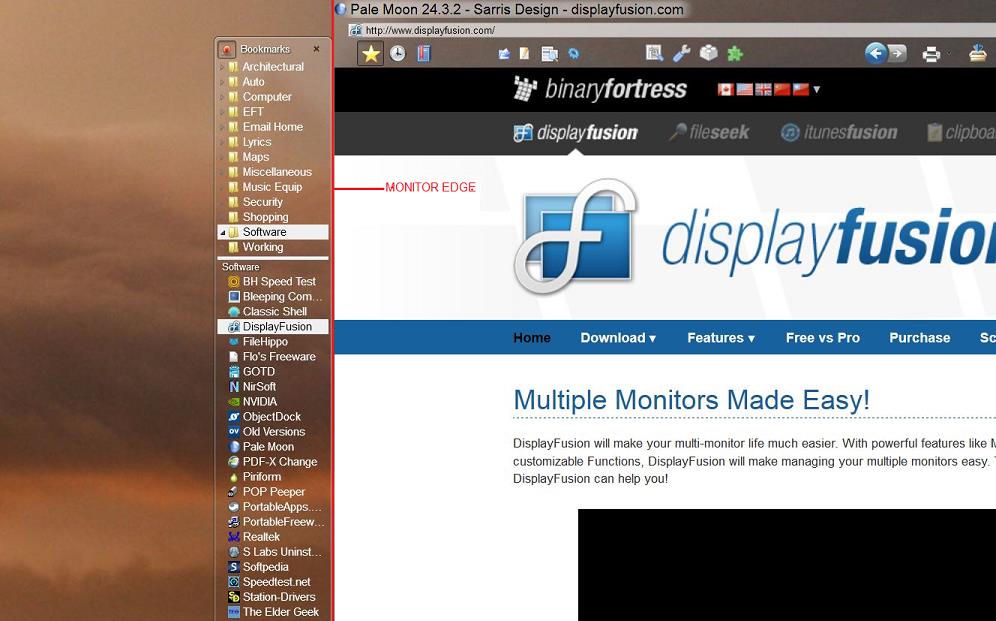Open History via the clock icon

click(398, 54)
